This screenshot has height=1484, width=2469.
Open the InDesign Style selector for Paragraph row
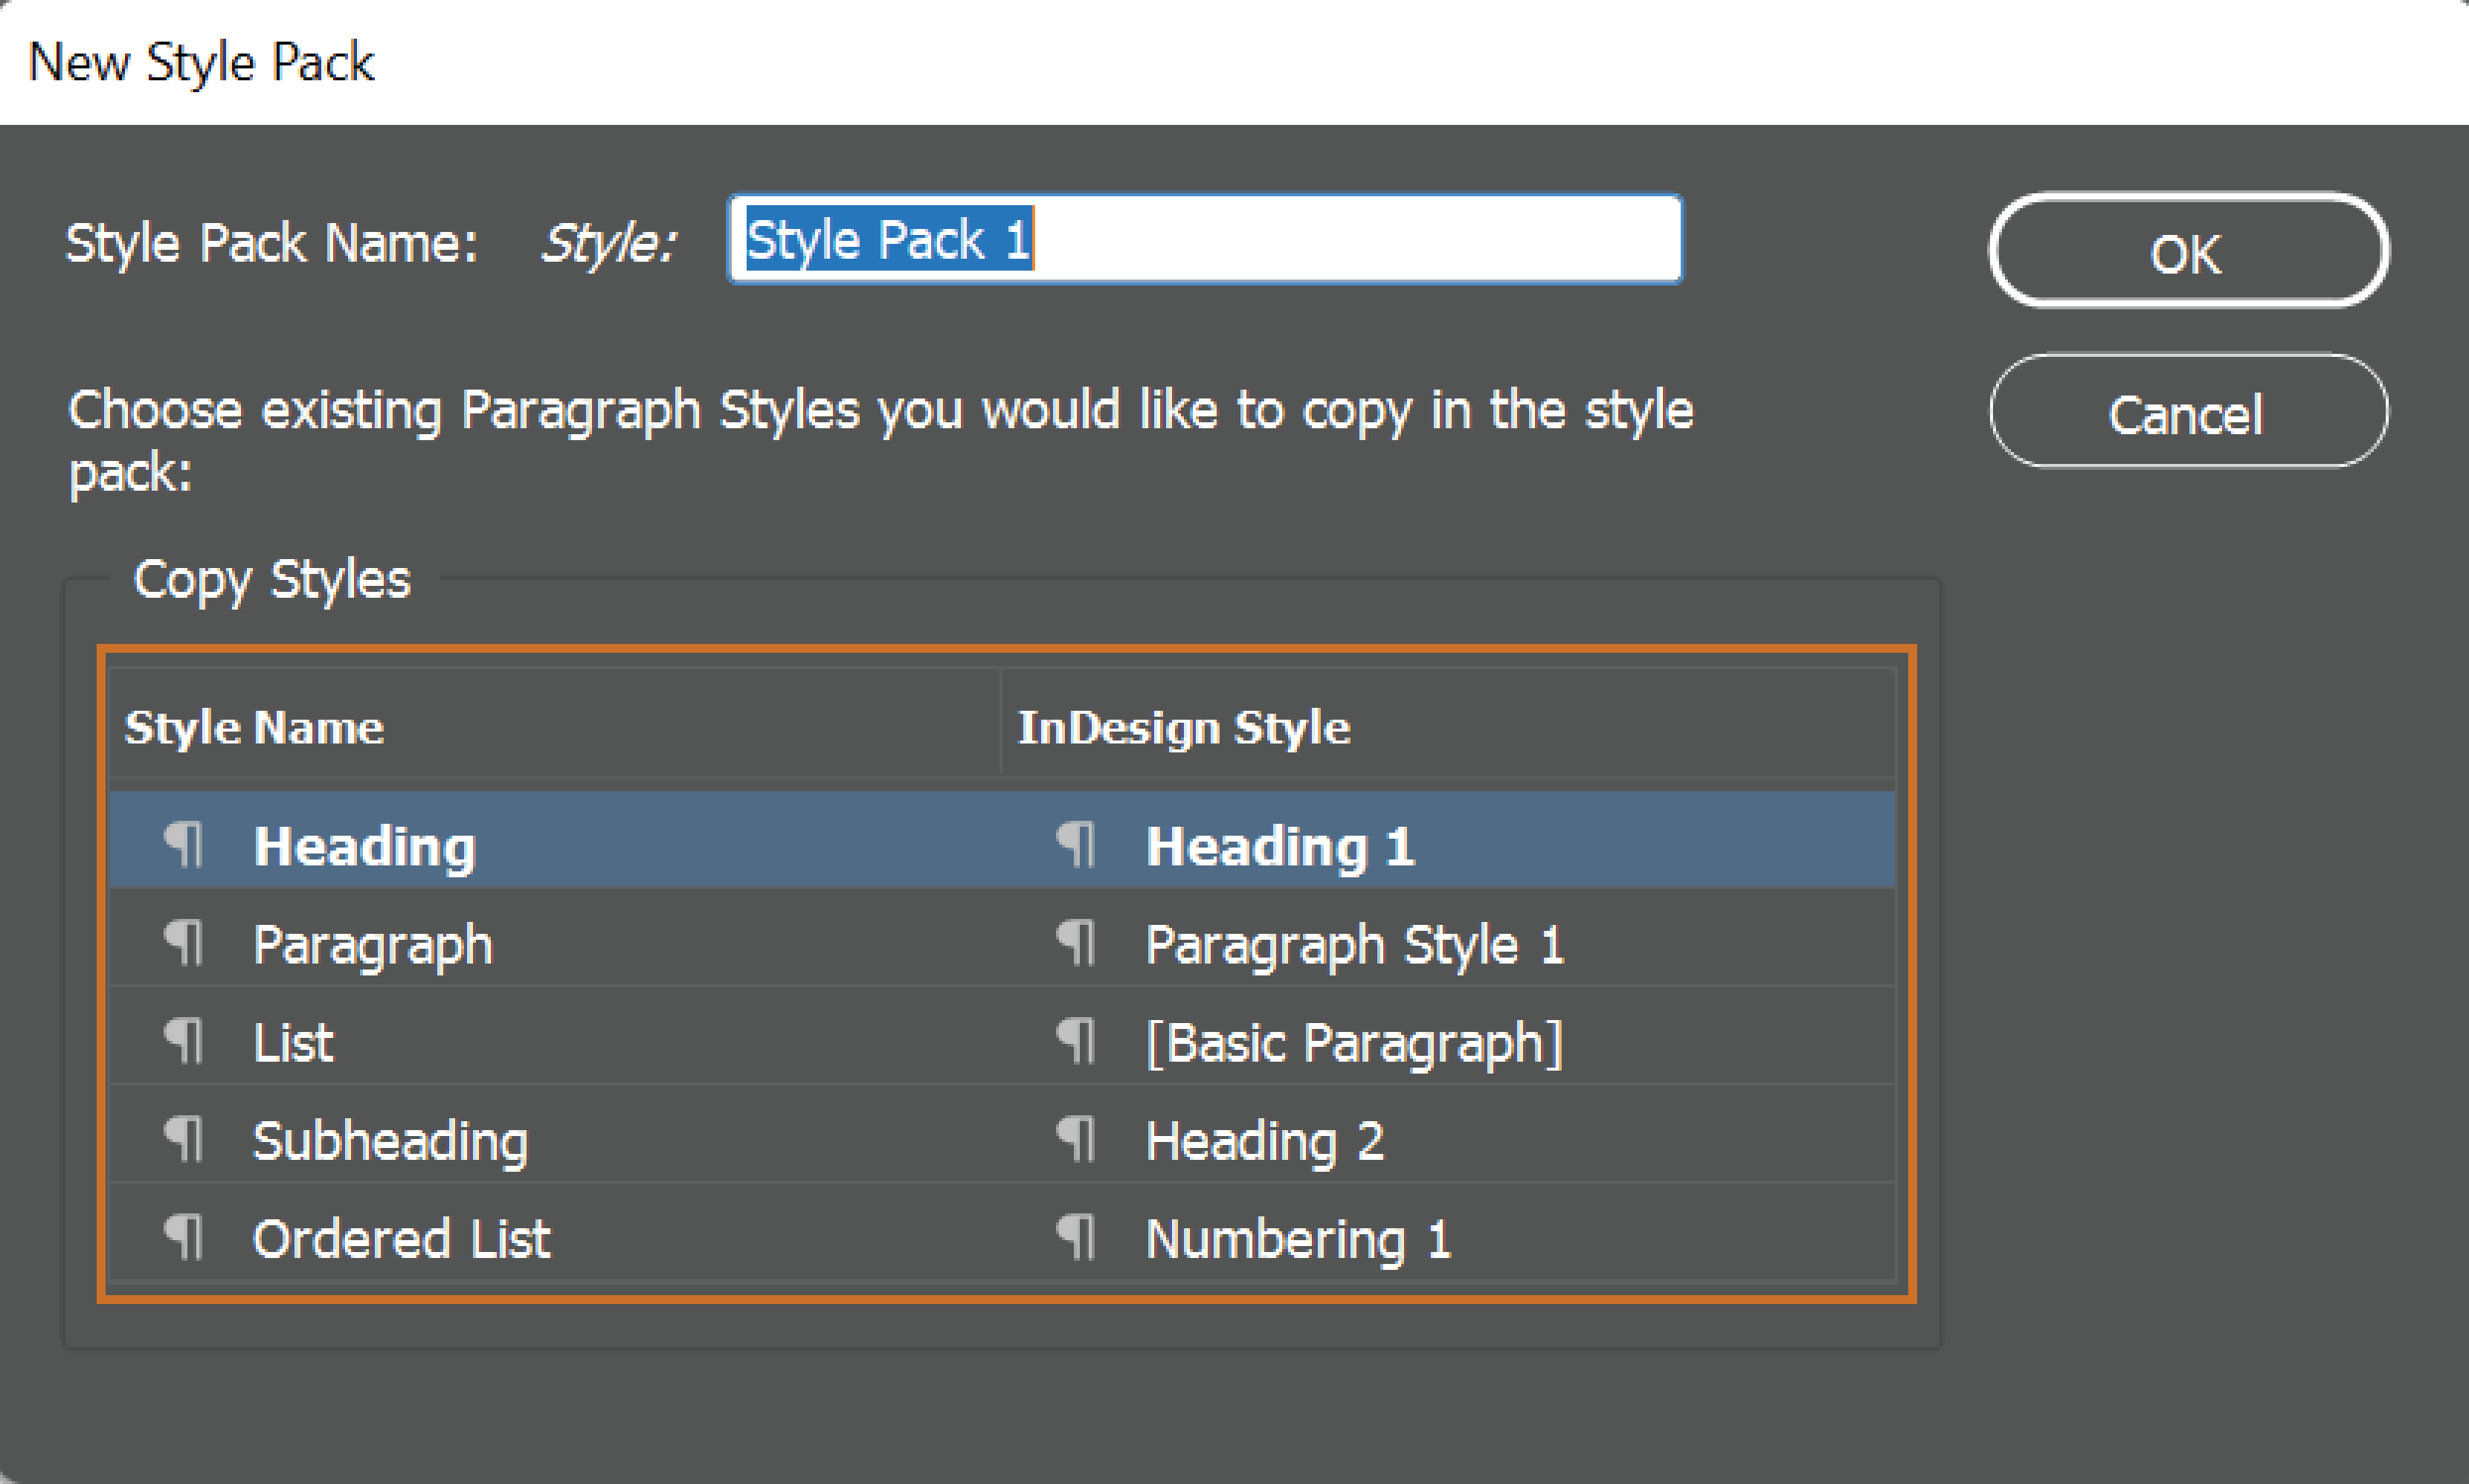[x=1355, y=941]
